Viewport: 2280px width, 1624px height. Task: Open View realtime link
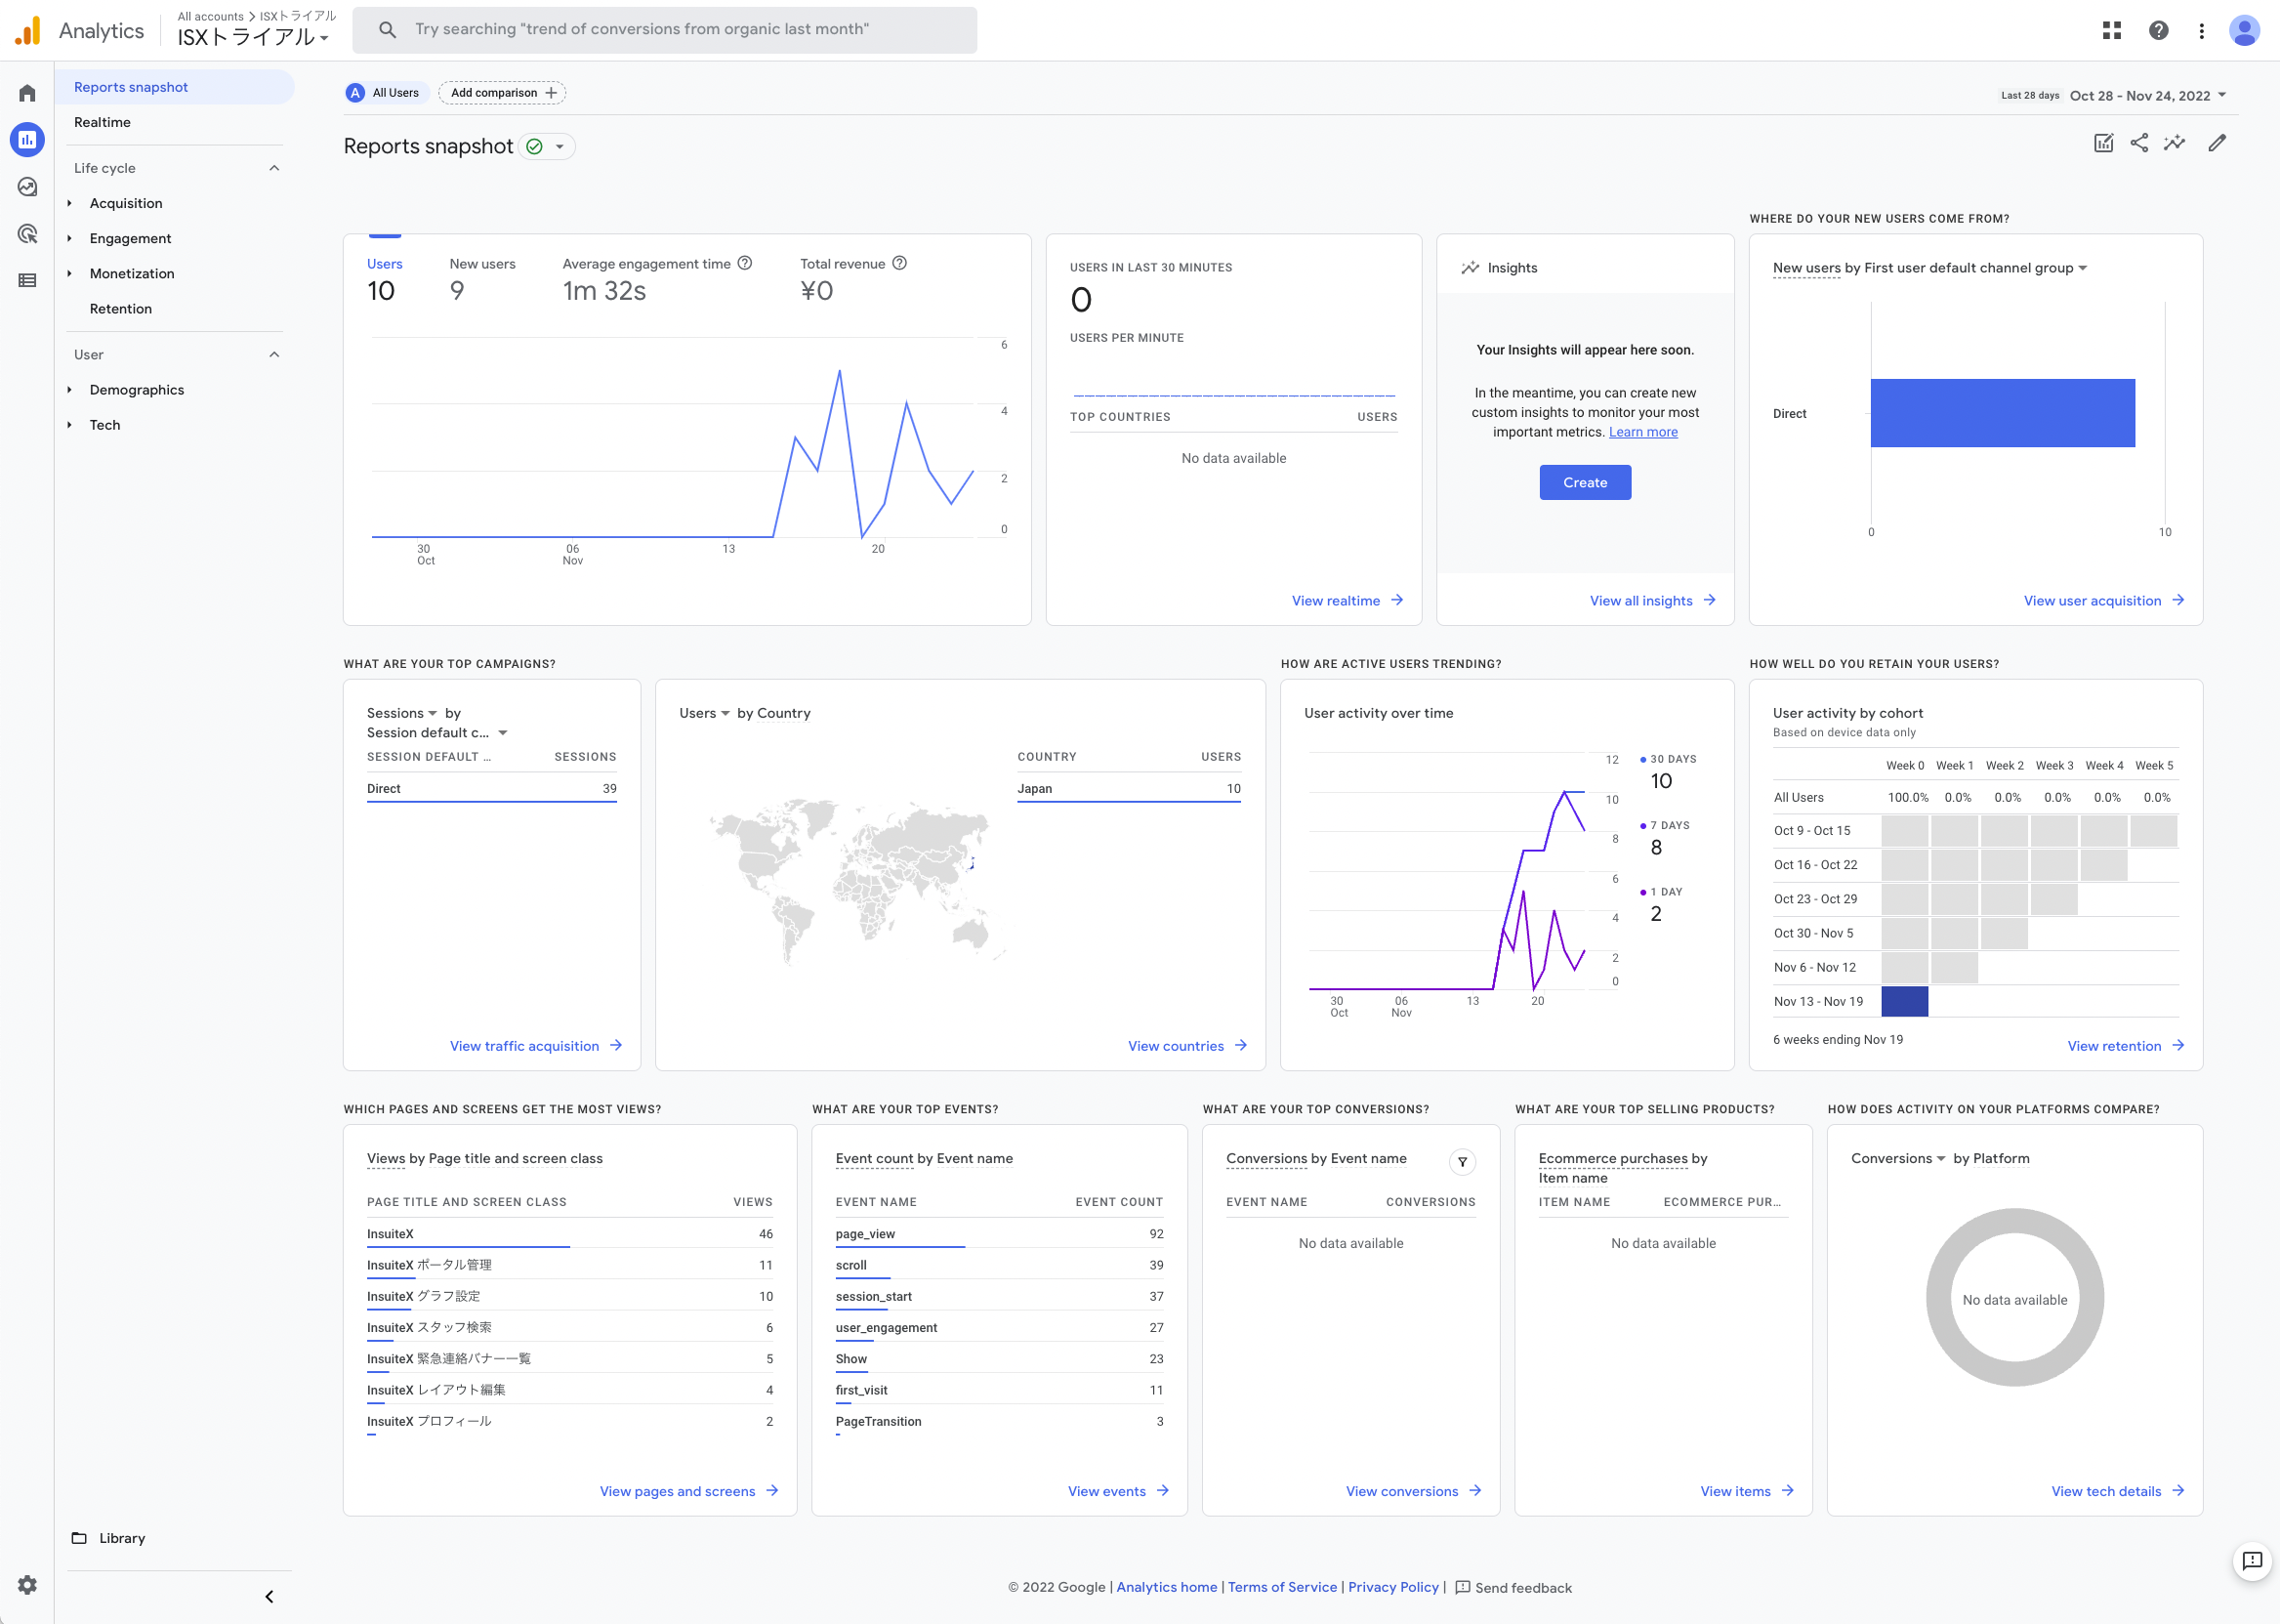click(x=1347, y=600)
